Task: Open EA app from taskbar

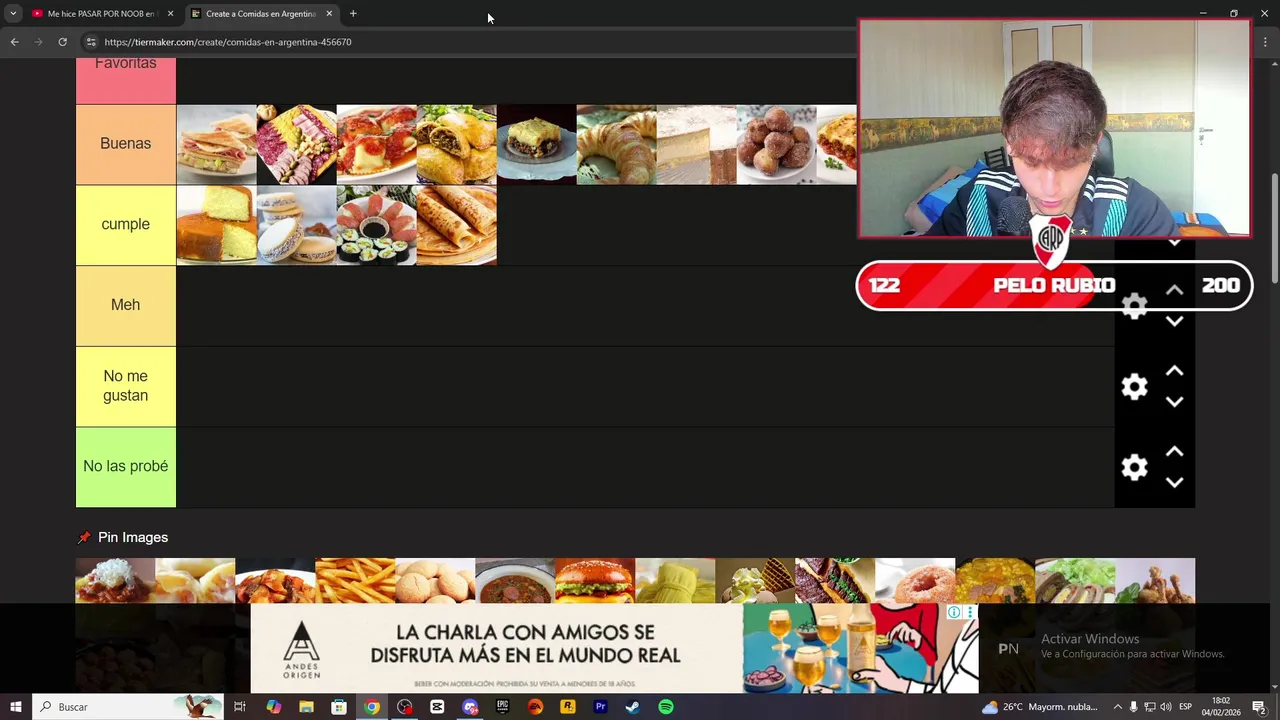Action: click(535, 707)
